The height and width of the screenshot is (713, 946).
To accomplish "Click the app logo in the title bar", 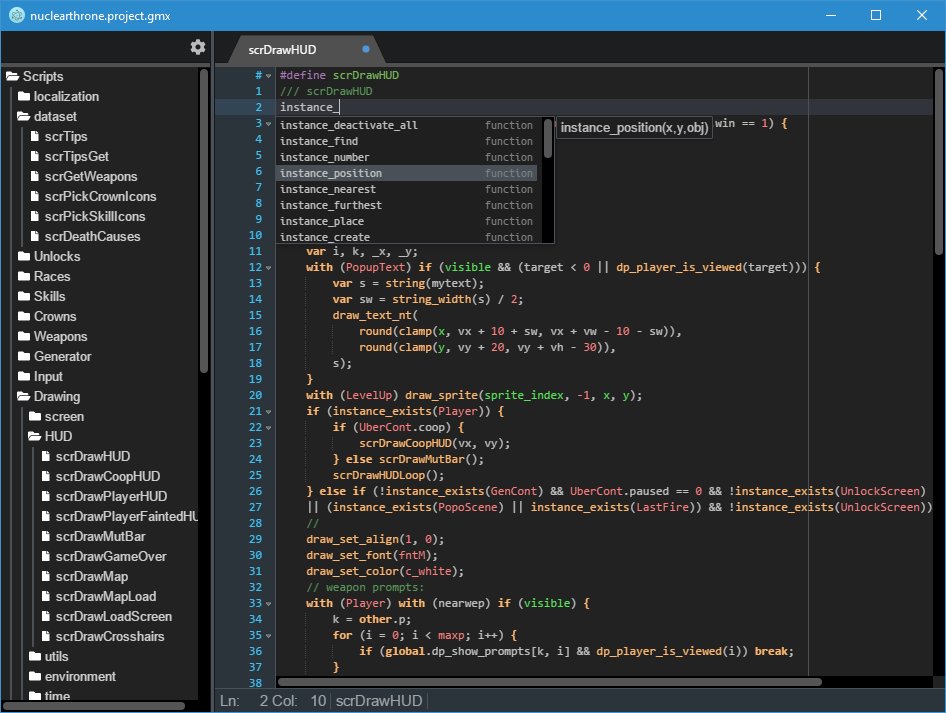I will pyautogui.click(x=16, y=16).
